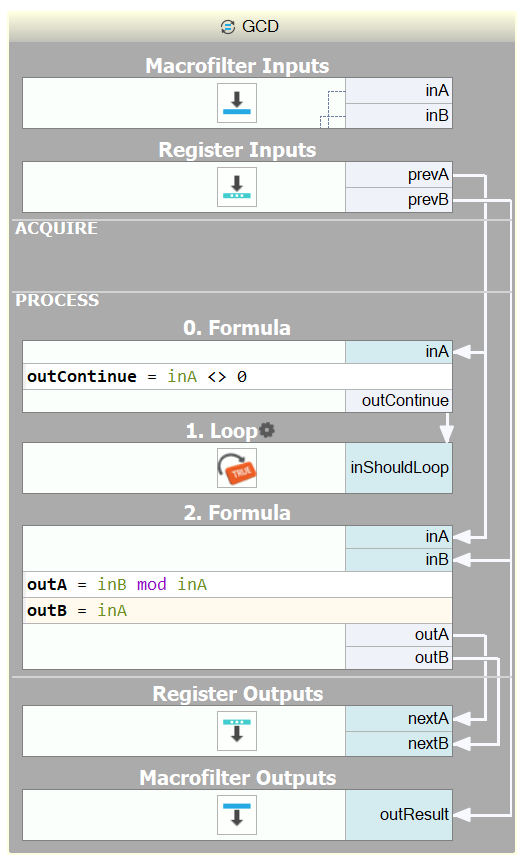The width and height of the screenshot is (524, 866).
Task: Click the GCD title loop icon
Action: (227, 27)
